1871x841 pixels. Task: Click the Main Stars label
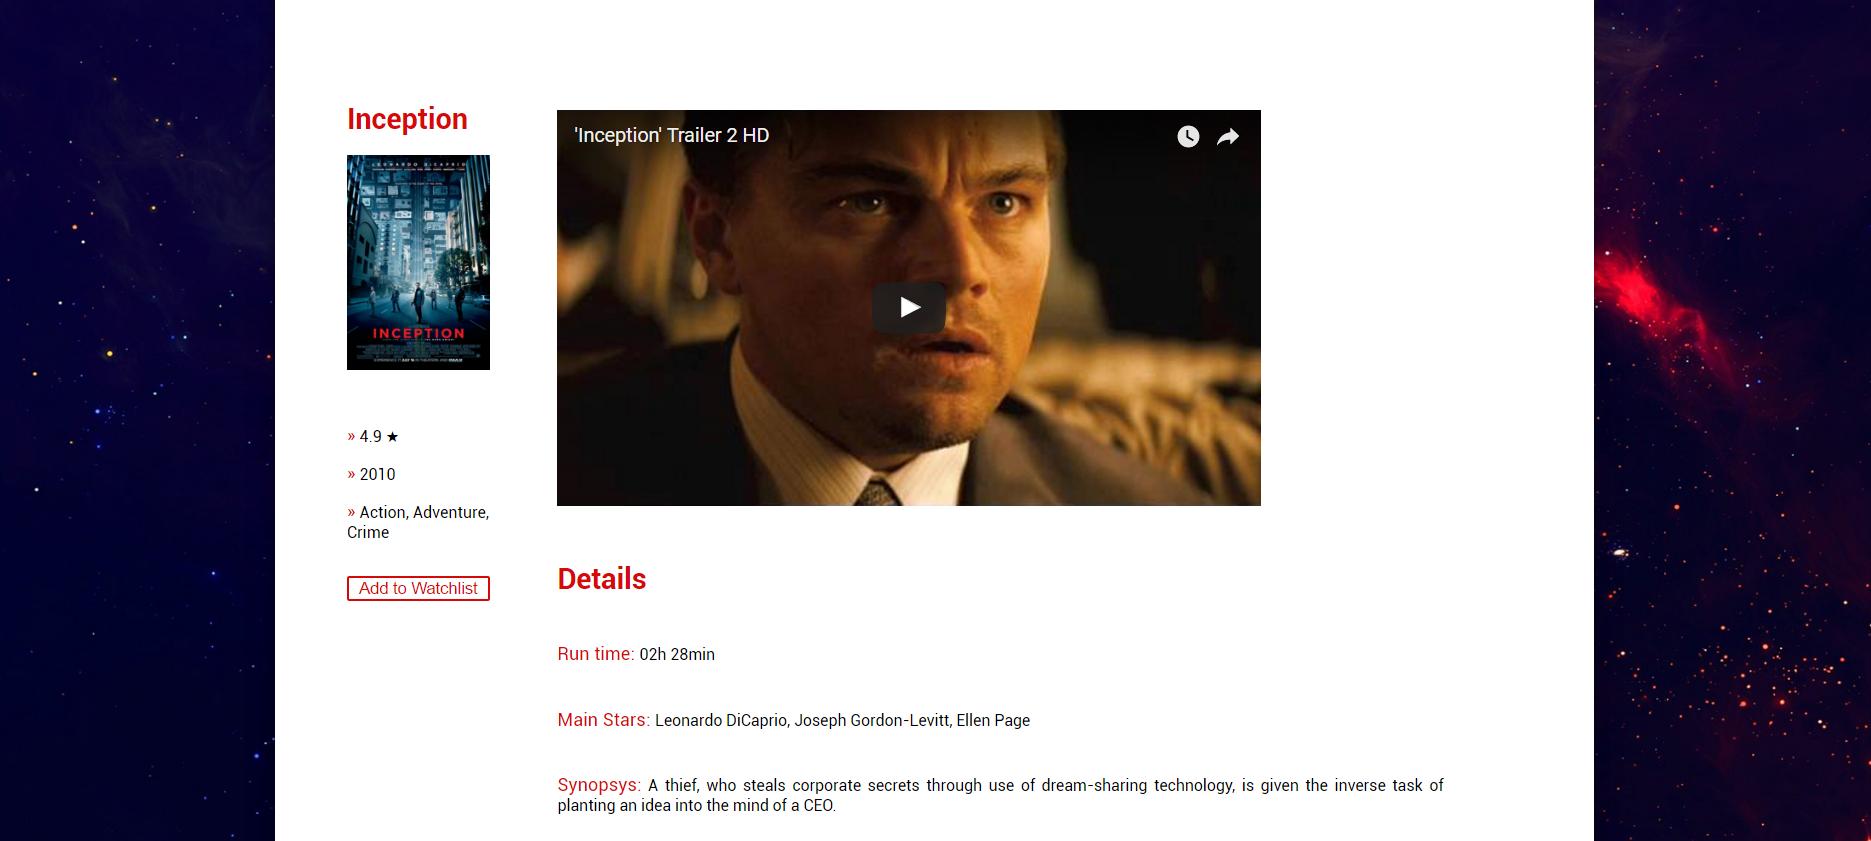click(x=603, y=719)
